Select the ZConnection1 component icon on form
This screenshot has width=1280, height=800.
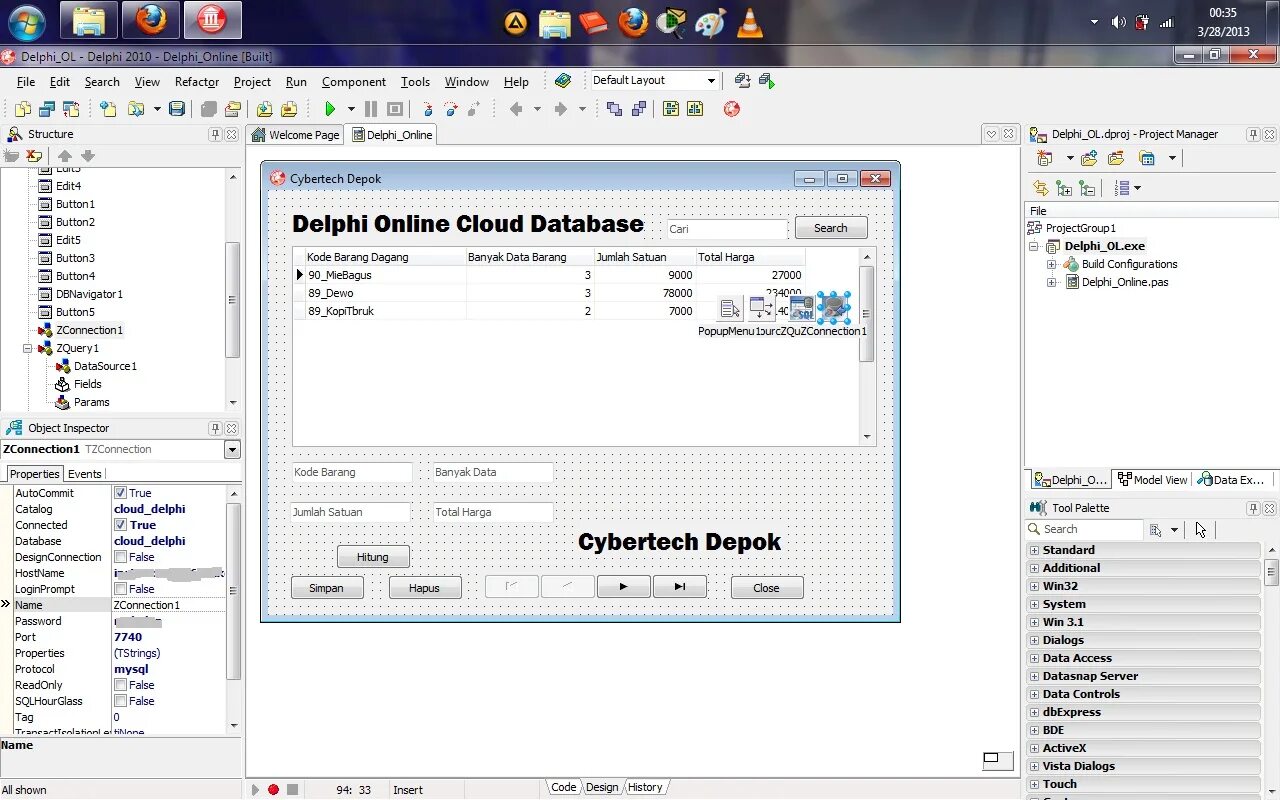[x=833, y=308]
